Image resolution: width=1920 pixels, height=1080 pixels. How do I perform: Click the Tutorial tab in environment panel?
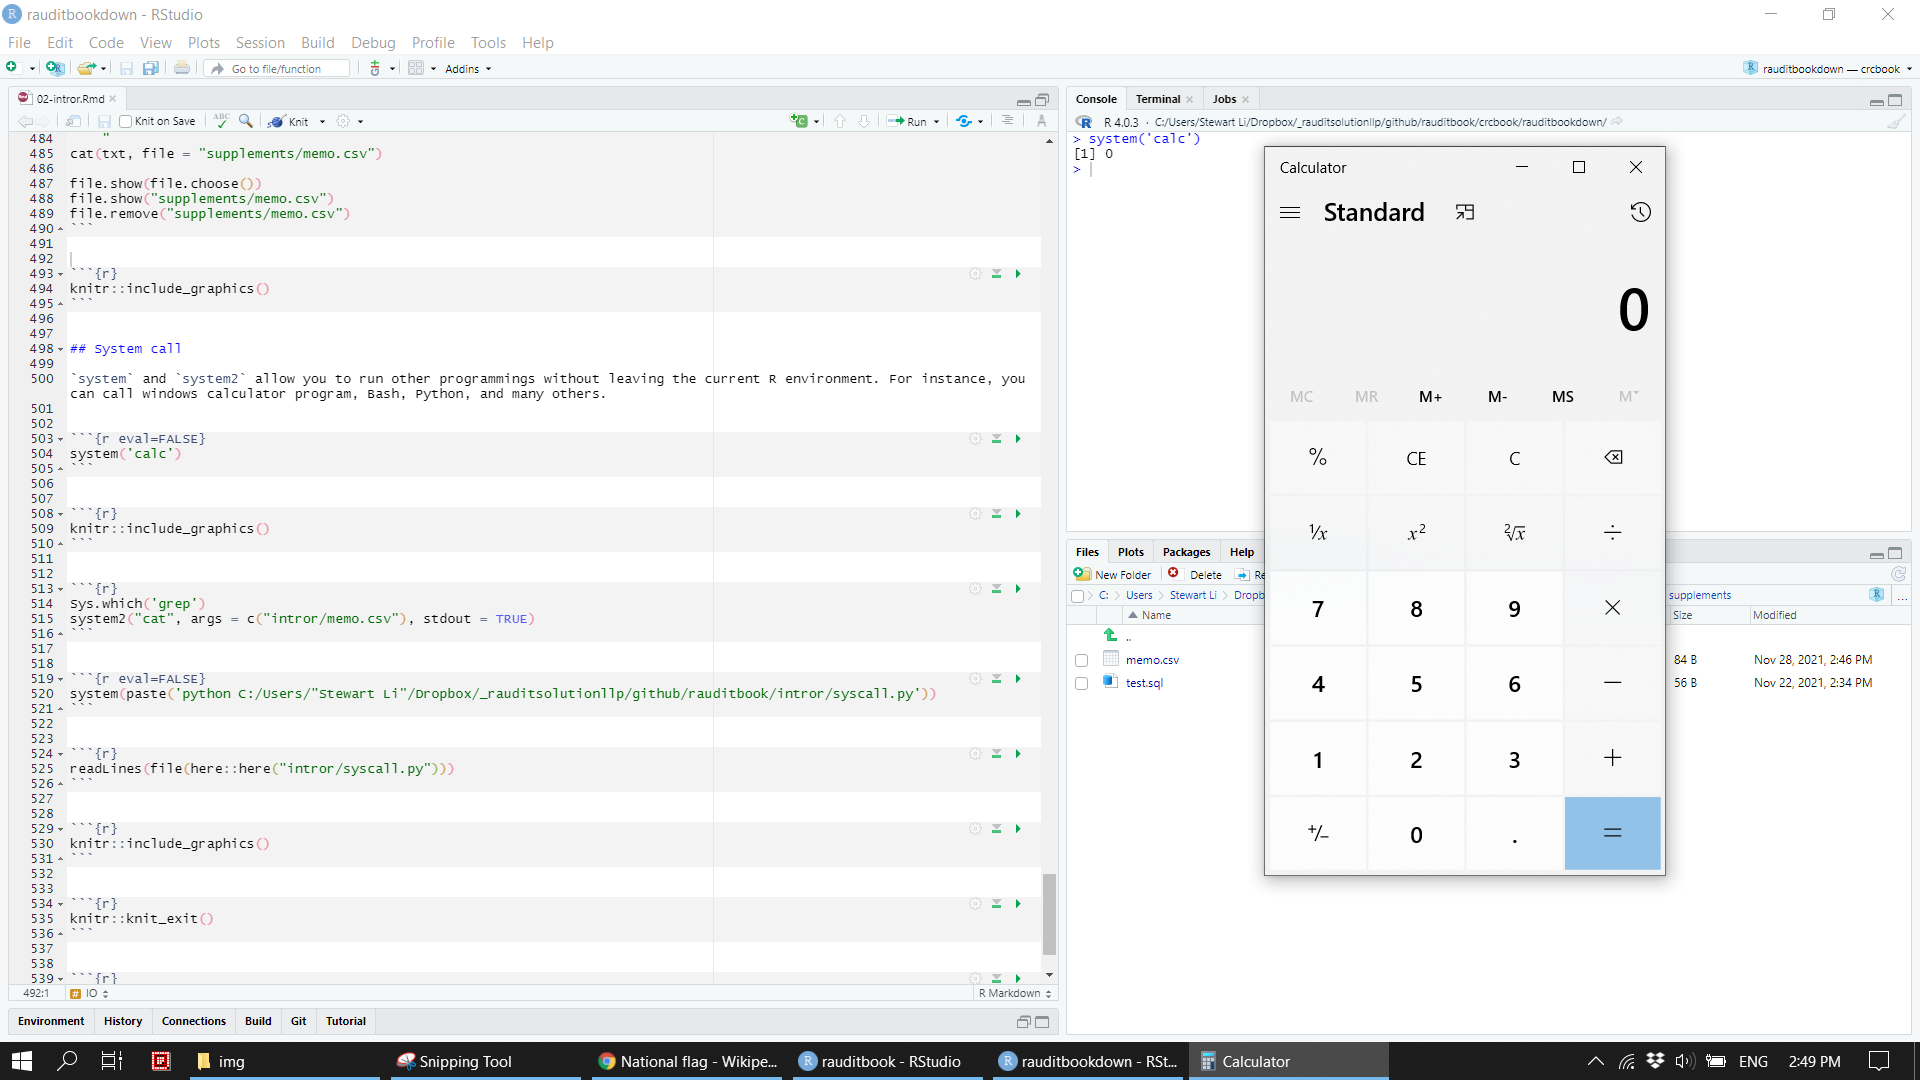click(x=345, y=1021)
